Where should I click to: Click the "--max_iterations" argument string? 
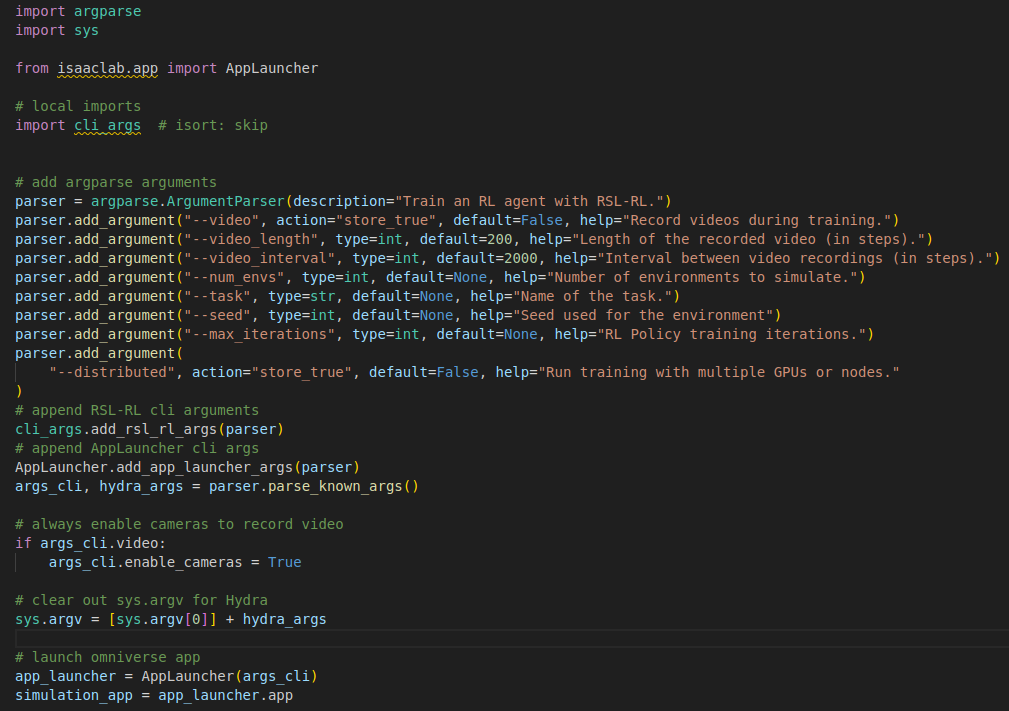coord(259,334)
